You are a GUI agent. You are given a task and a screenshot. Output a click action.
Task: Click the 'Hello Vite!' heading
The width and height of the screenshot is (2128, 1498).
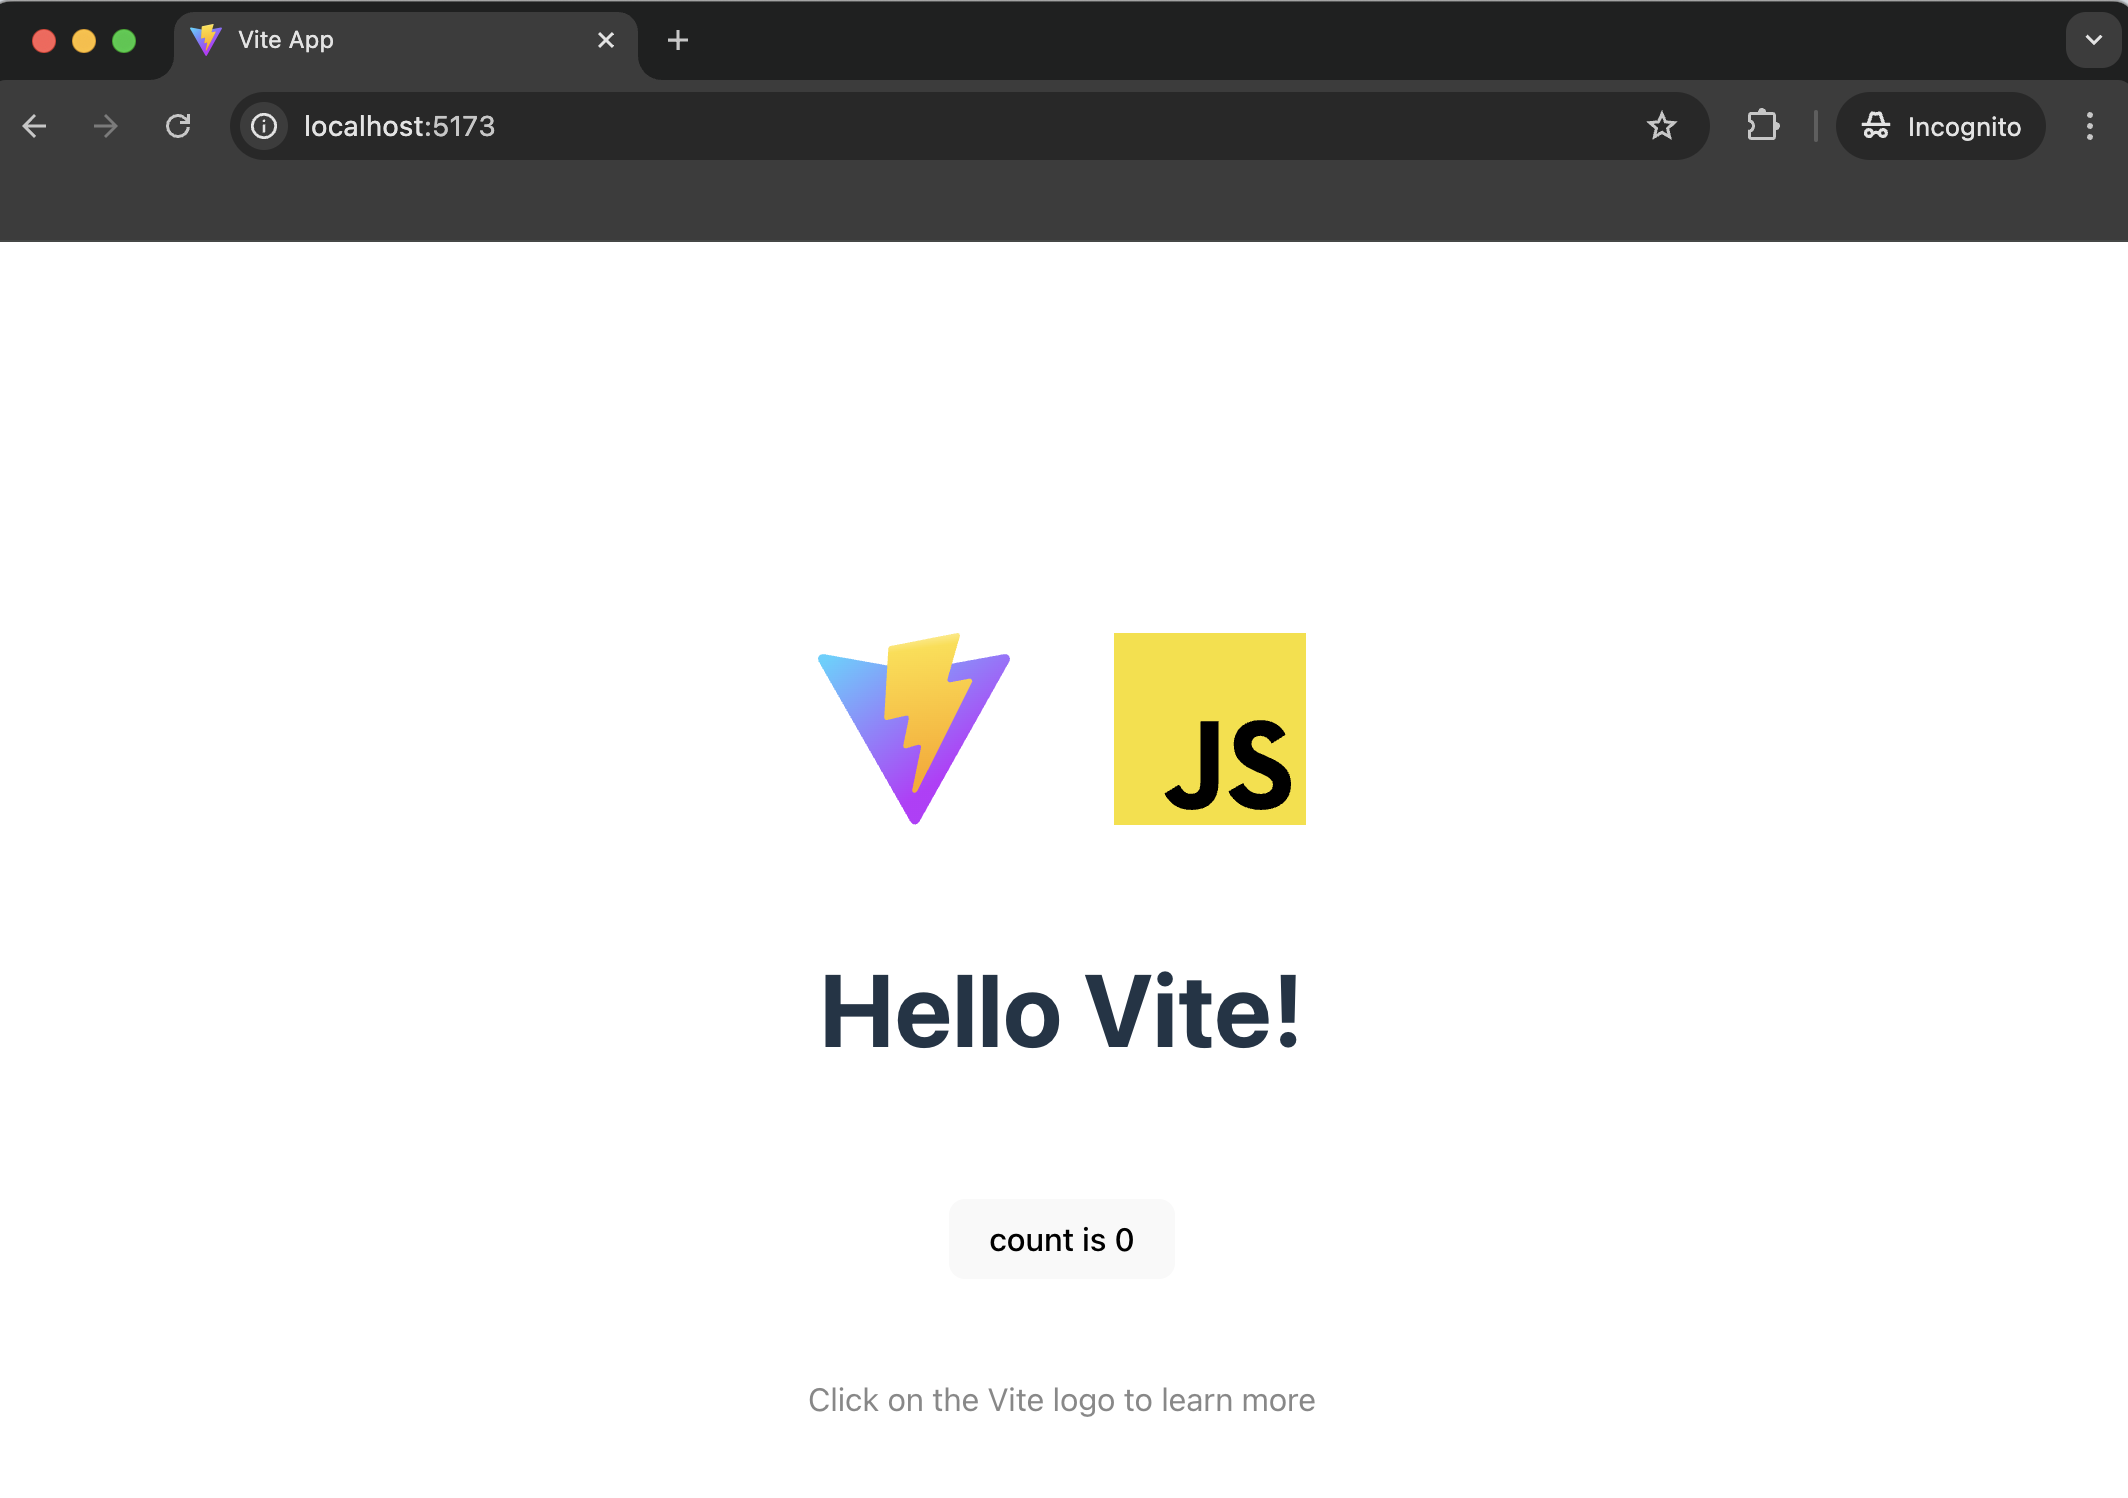click(x=1061, y=1012)
